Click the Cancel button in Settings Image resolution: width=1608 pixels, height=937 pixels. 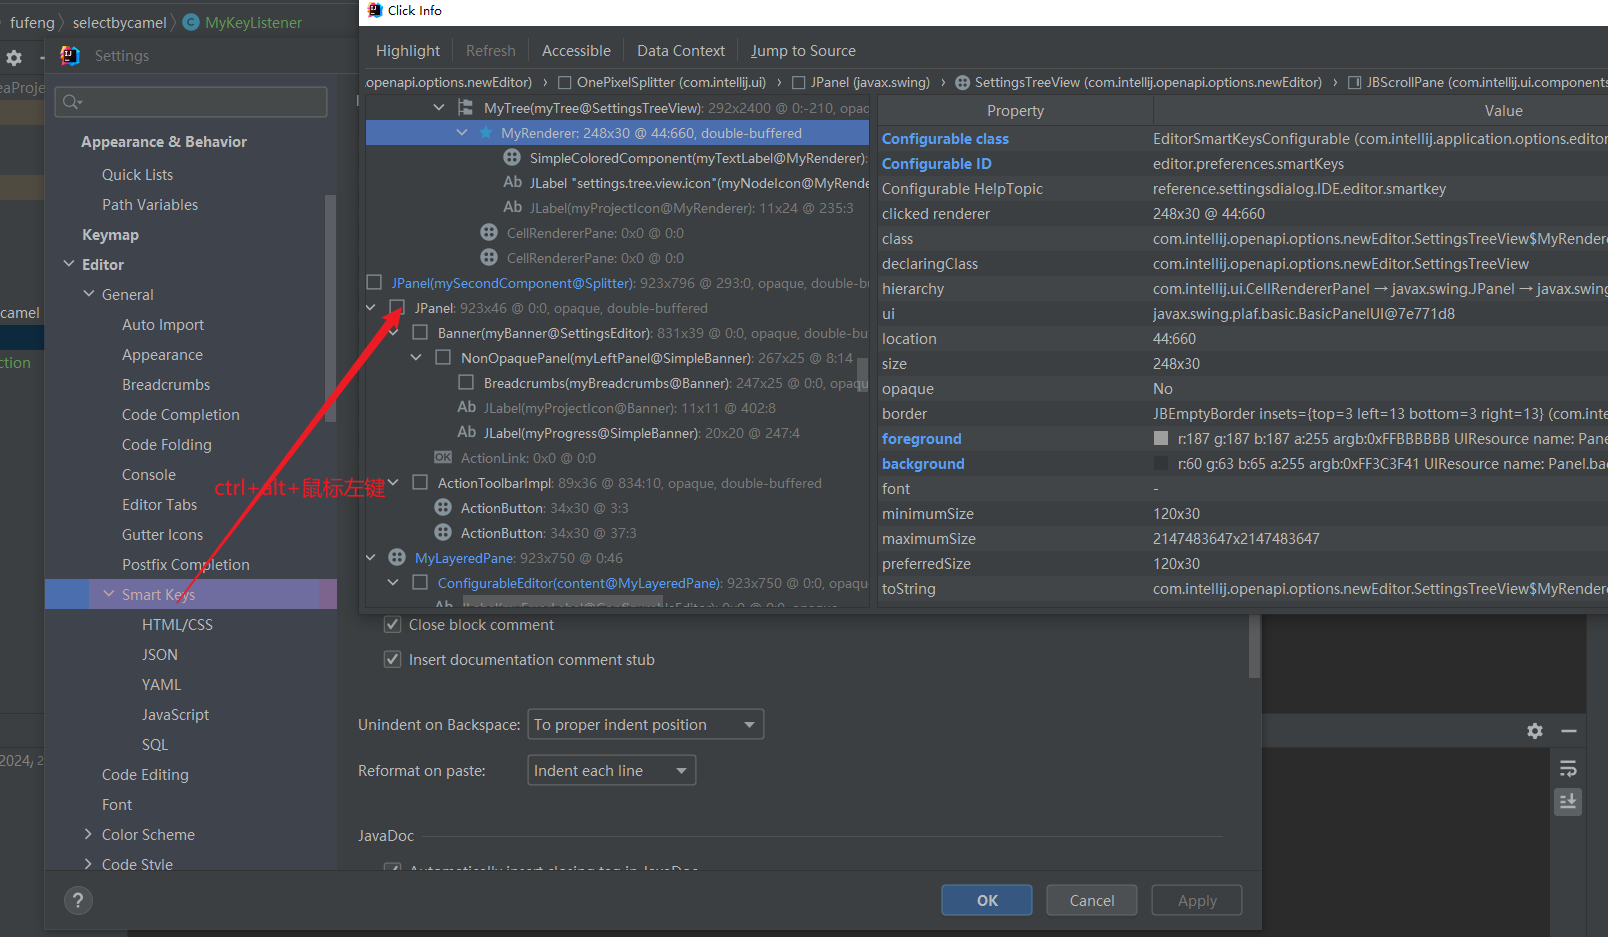pyautogui.click(x=1092, y=900)
